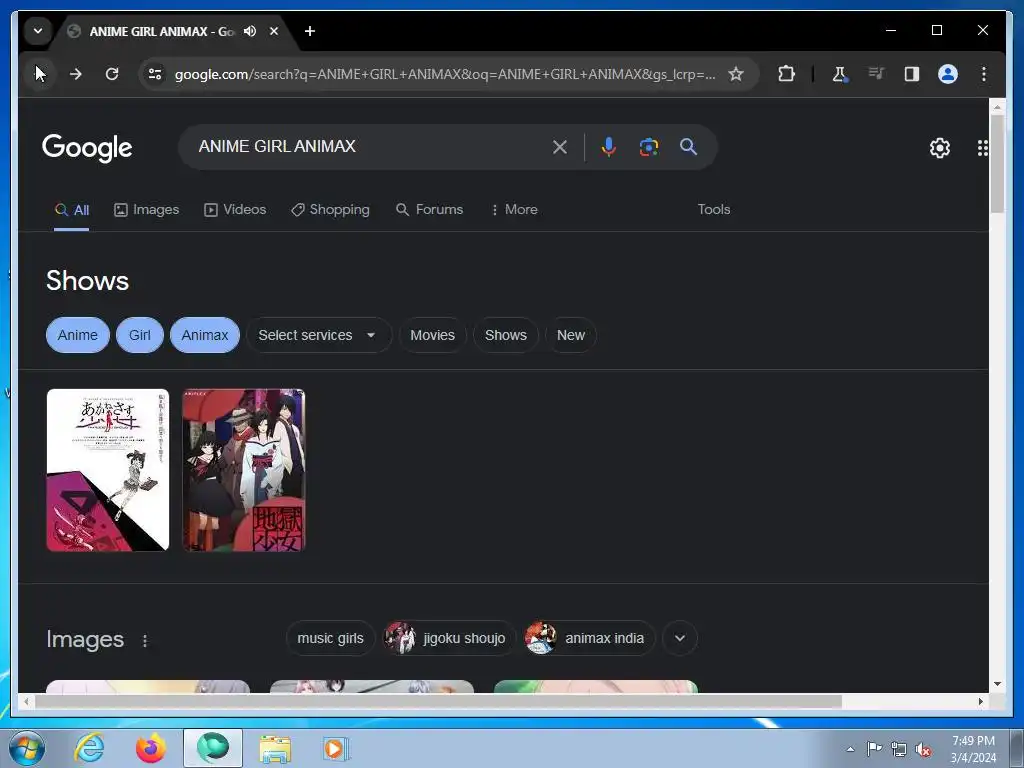Toggle the Shows filter chip
This screenshot has height=768, width=1024.
(505, 335)
